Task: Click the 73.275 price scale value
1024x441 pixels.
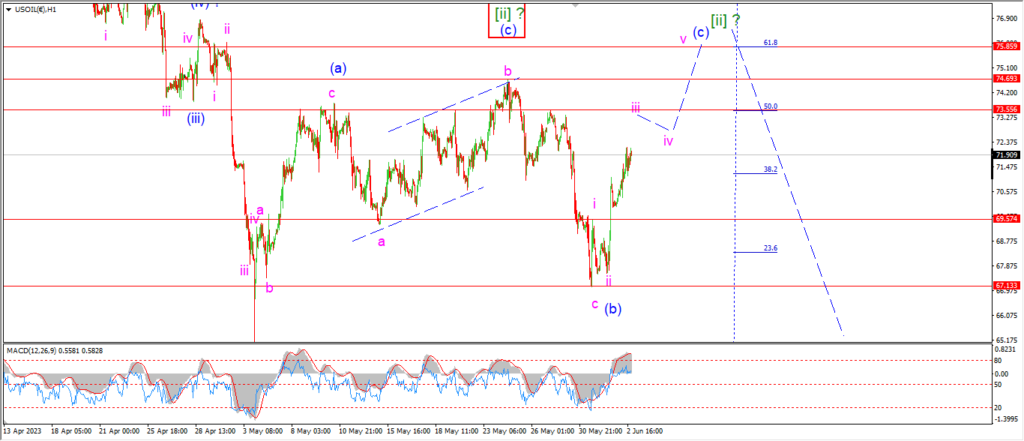Action: [1005, 118]
